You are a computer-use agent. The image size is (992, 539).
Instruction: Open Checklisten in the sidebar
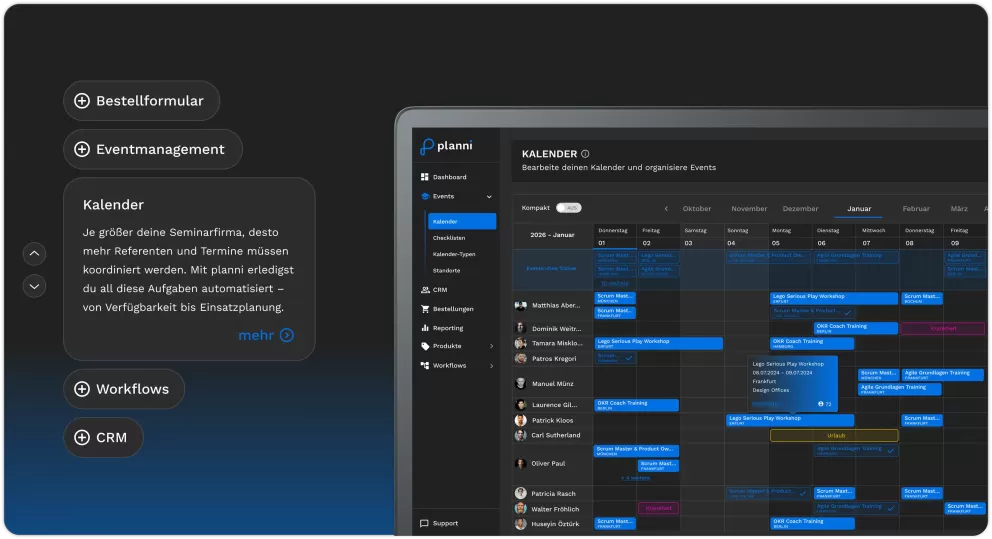pyautogui.click(x=449, y=238)
